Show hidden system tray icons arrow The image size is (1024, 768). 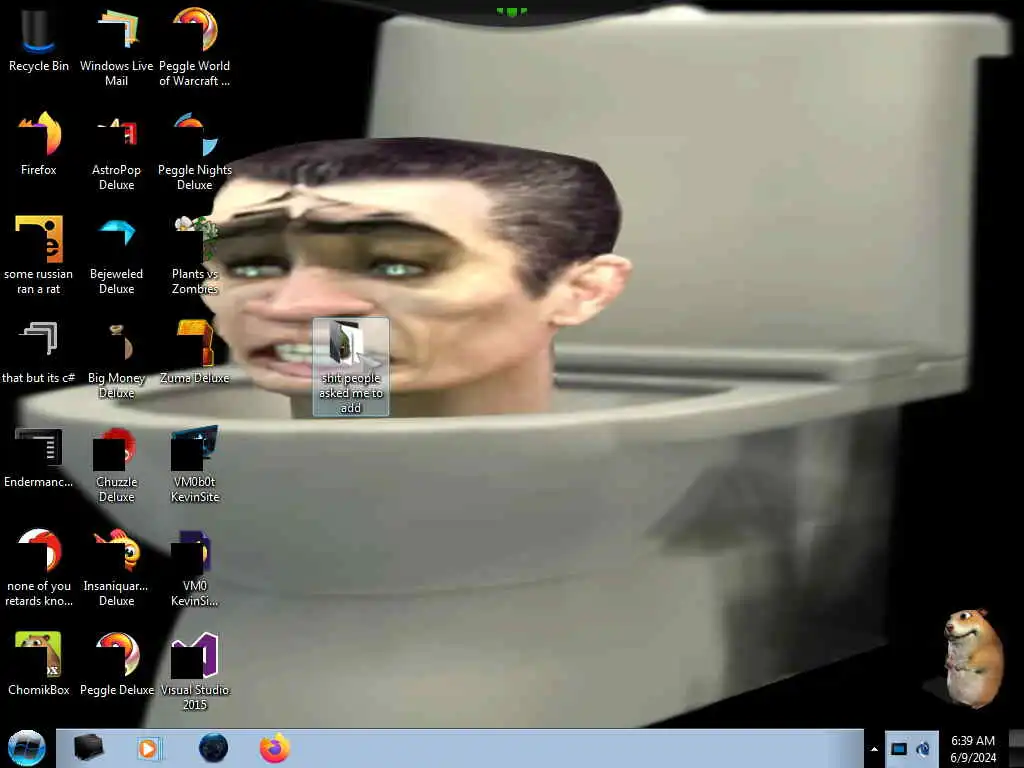tap(874, 749)
